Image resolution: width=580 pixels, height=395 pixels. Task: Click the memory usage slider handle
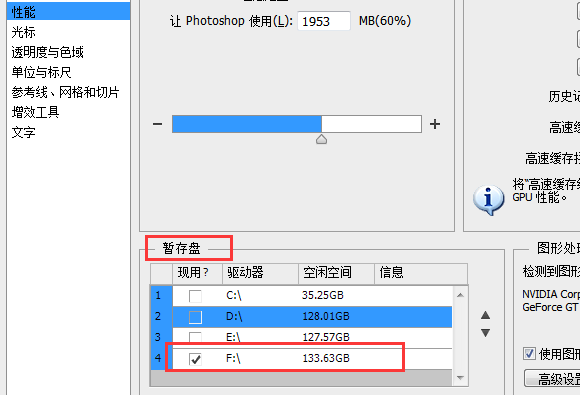click(321, 139)
